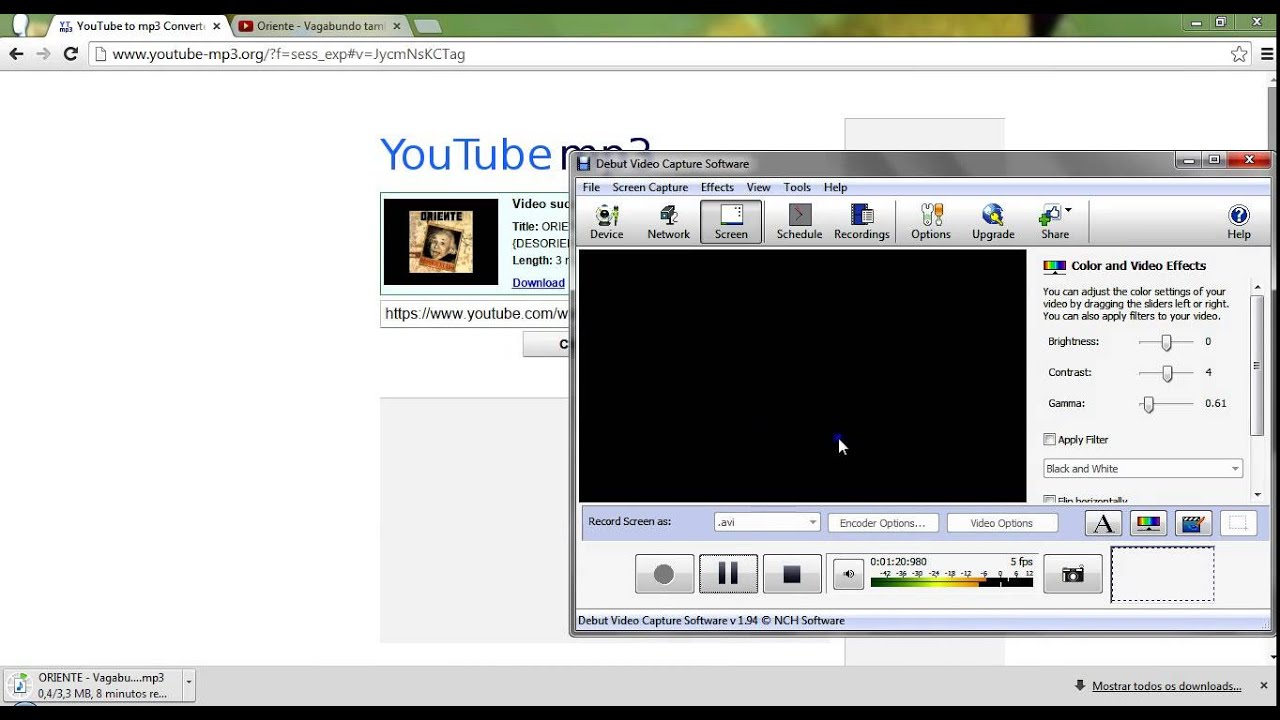Click the Video Options button
This screenshot has height=720, width=1280.
1001,523
